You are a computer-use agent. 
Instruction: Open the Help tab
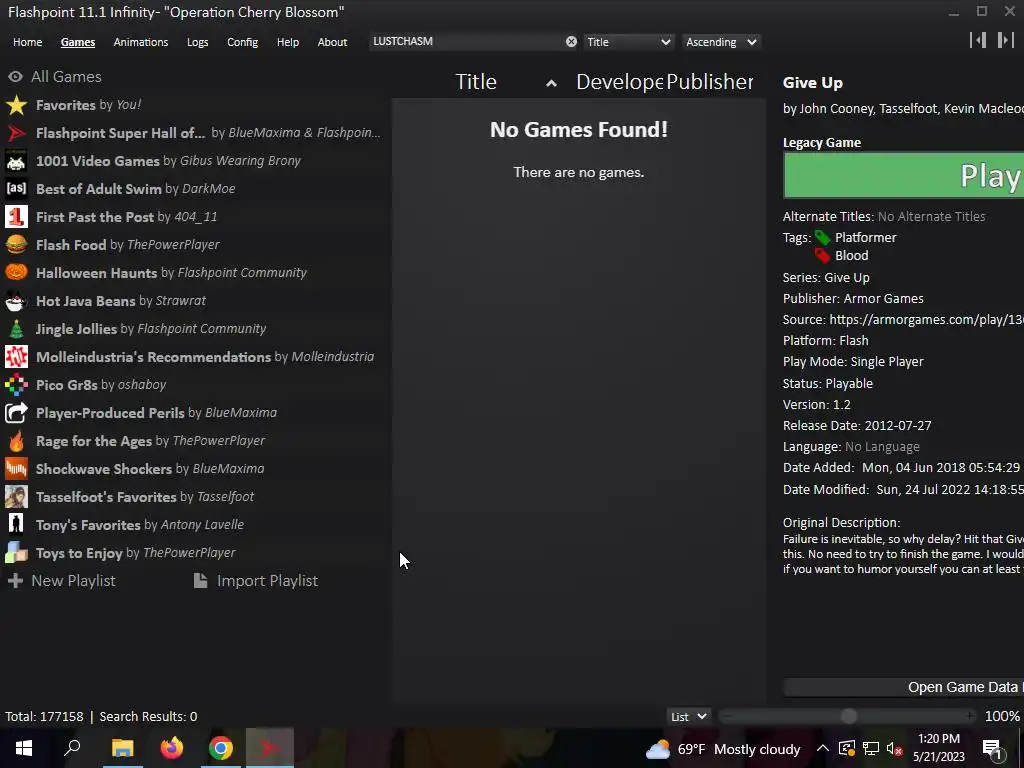pos(288,42)
